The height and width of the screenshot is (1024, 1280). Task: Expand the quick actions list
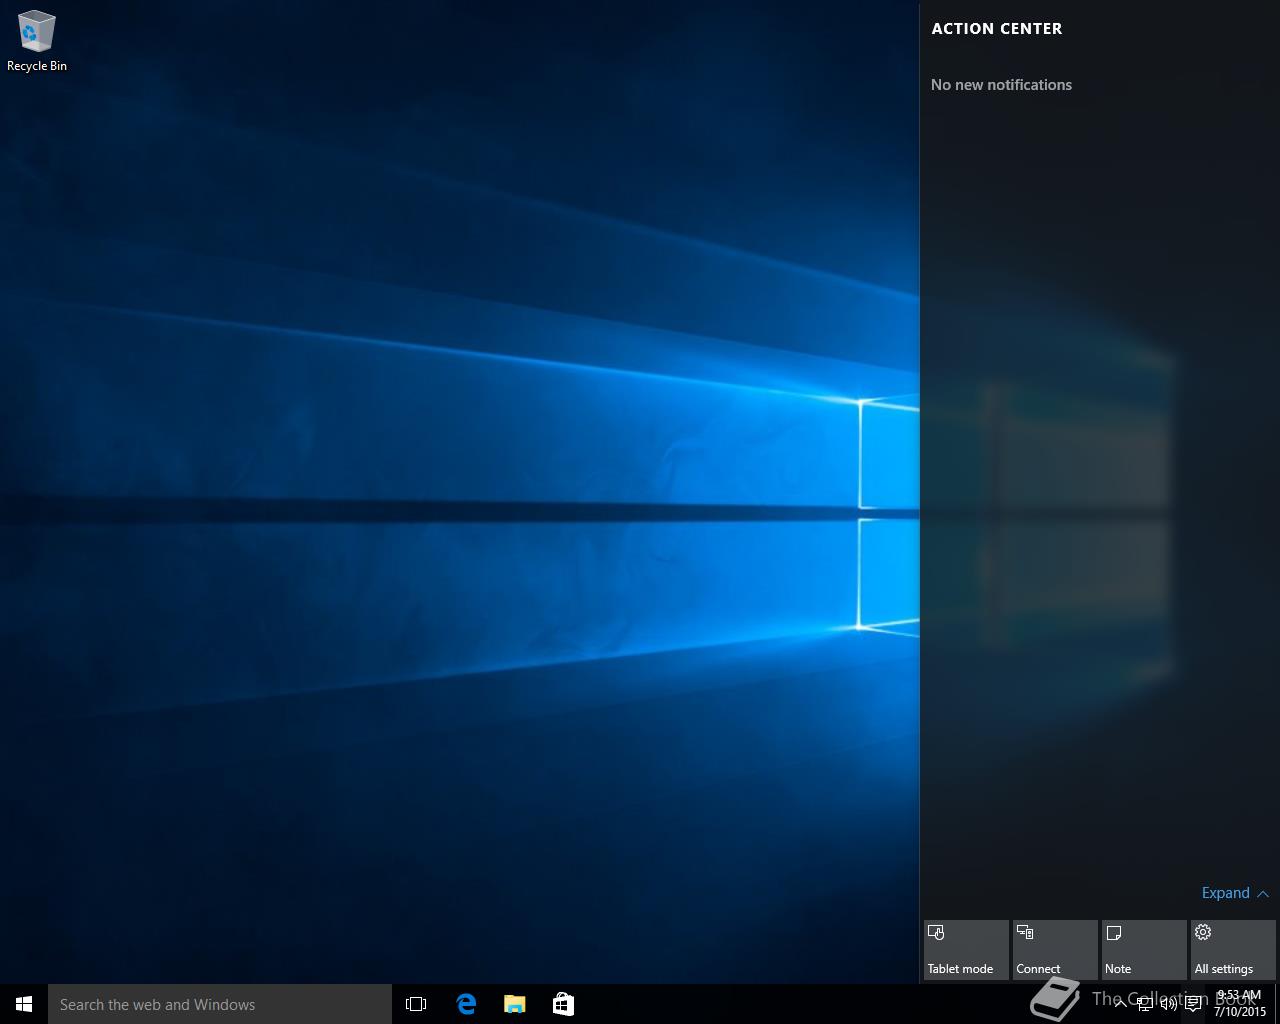pyautogui.click(x=1235, y=893)
